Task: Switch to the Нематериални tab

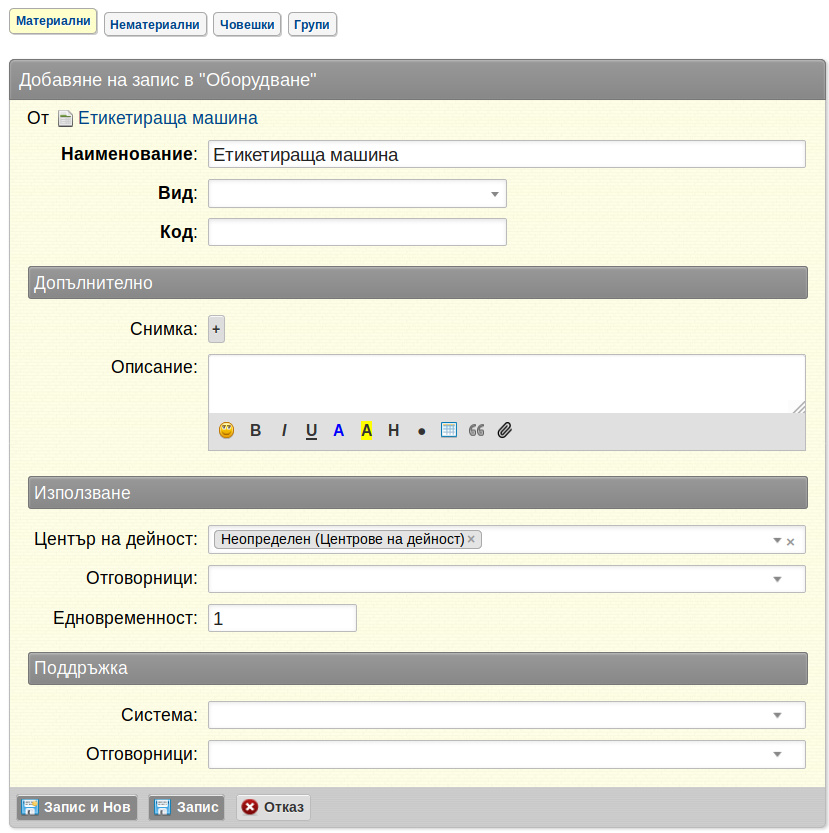Action: pyautogui.click(x=155, y=24)
